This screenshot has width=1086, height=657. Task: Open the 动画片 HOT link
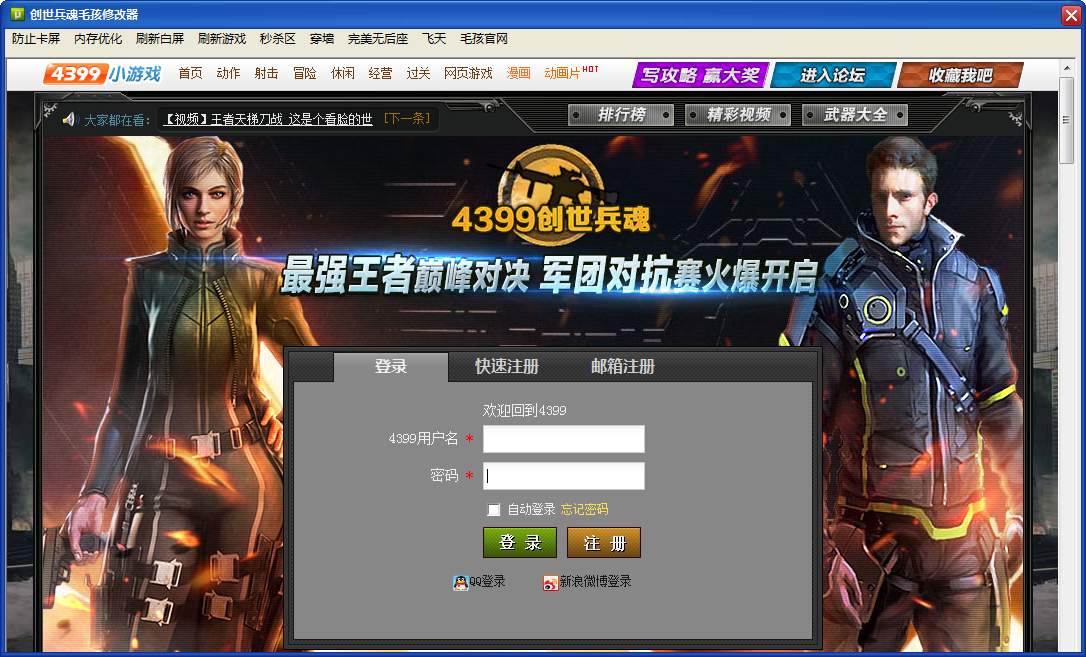point(571,73)
